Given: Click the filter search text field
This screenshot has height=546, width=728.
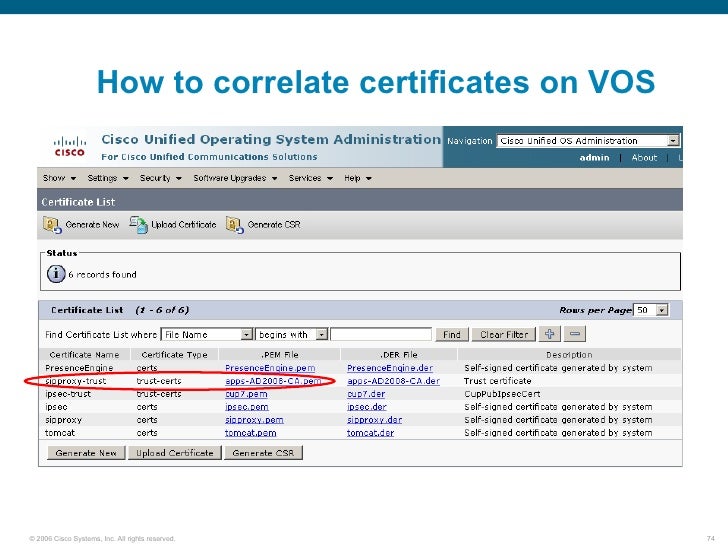Looking at the screenshot, I should pos(381,334).
